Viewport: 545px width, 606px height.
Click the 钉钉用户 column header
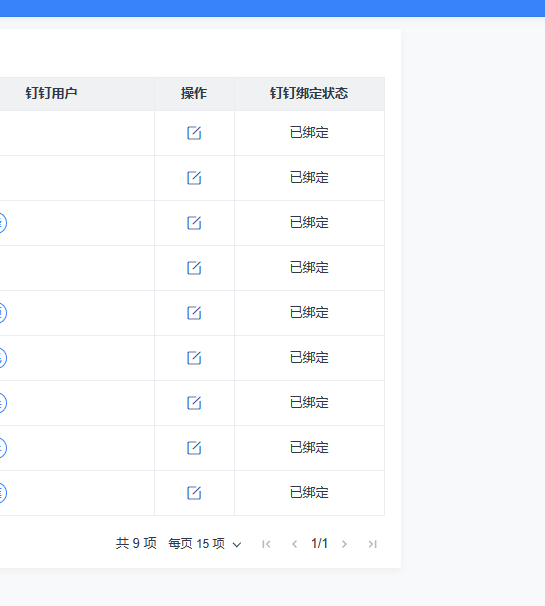tap(51, 93)
